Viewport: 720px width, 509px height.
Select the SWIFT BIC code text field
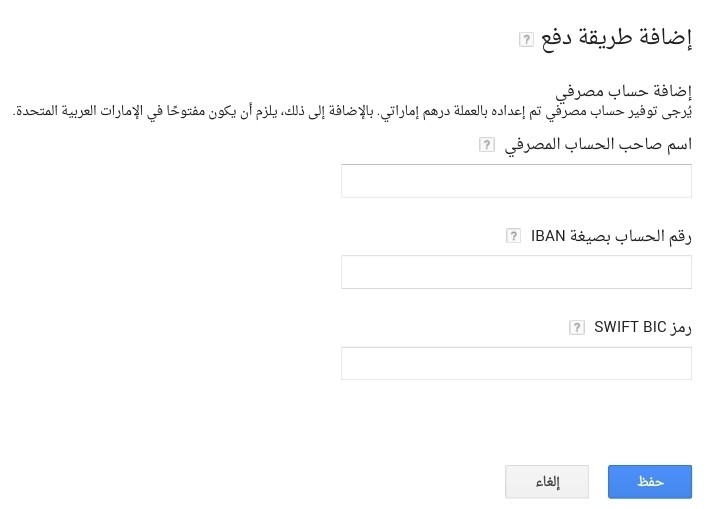516,363
